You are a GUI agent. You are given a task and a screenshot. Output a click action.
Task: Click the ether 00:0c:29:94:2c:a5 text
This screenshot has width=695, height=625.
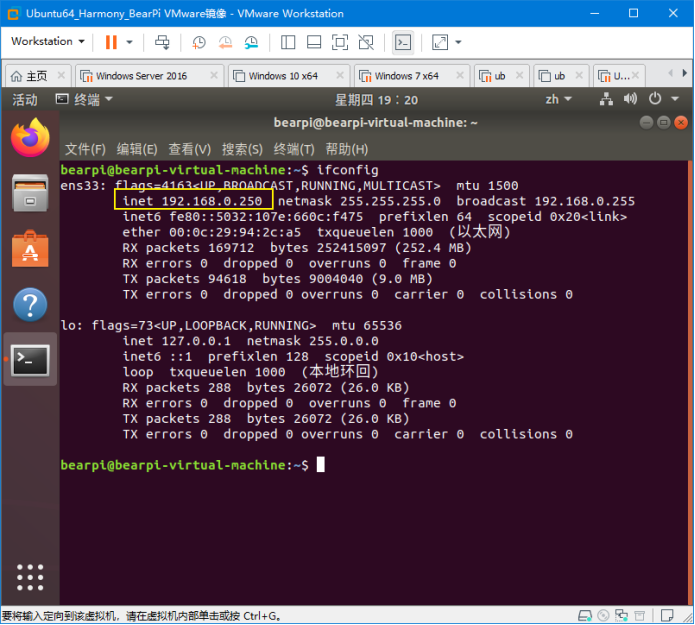pyautogui.click(x=211, y=232)
